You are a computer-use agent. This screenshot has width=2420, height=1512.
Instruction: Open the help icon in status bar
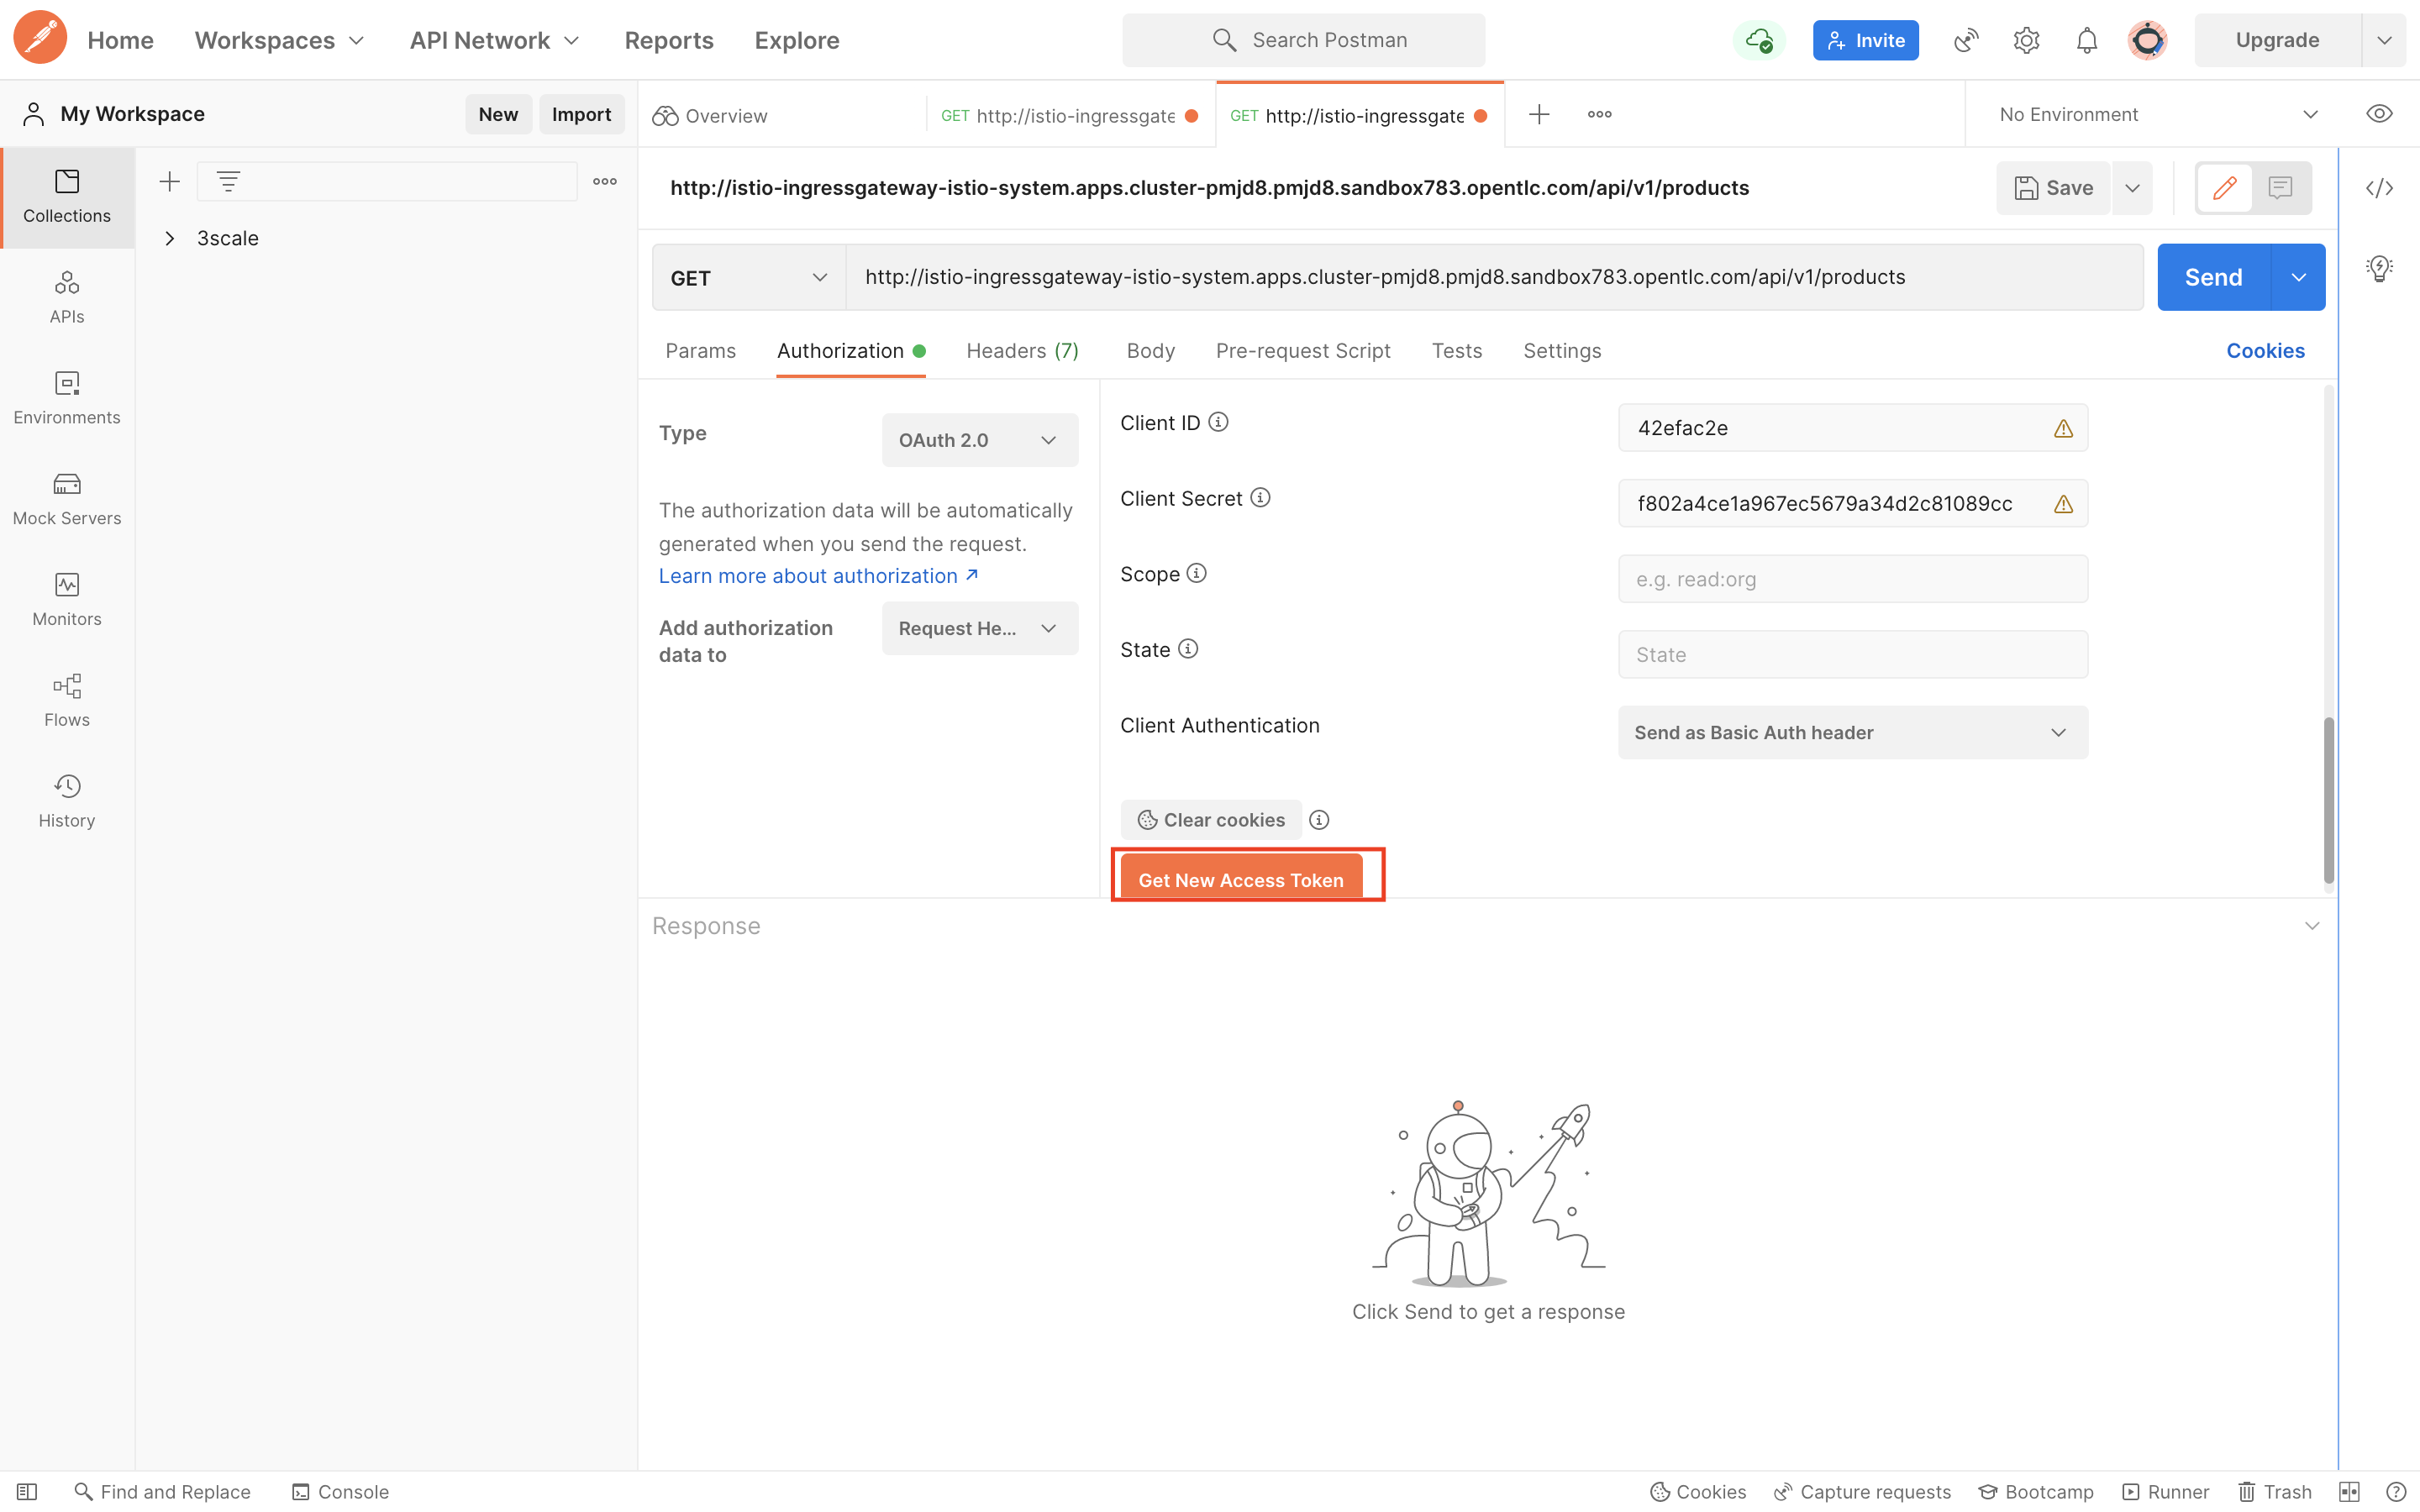tap(2396, 1491)
